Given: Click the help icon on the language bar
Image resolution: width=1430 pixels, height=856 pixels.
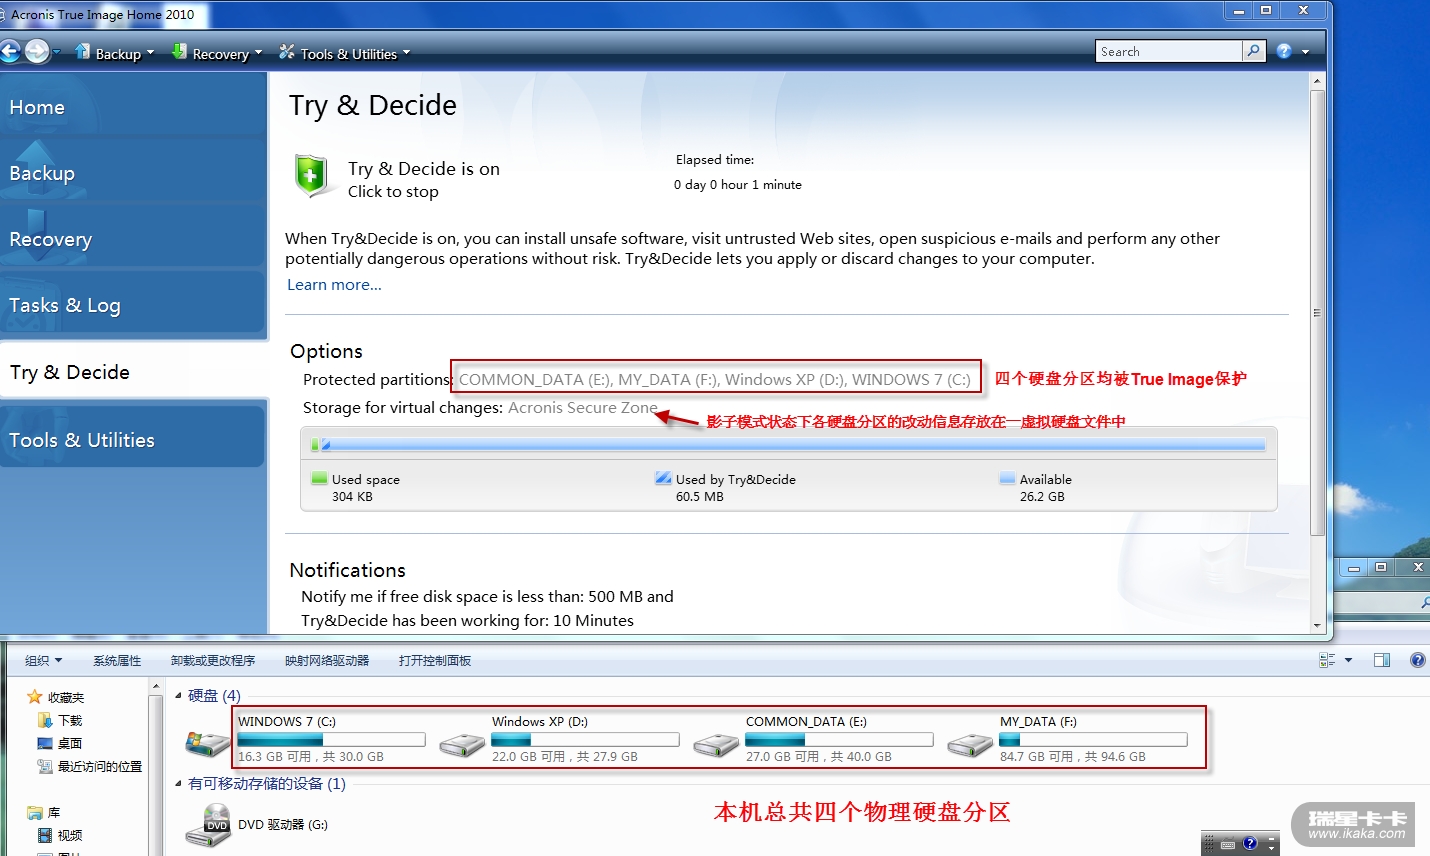Looking at the screenshot, I should pos(1250,843).
